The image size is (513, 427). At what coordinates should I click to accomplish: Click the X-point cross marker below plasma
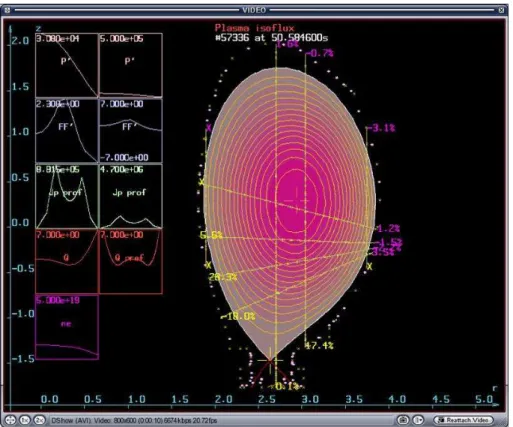tap(270, 360)
